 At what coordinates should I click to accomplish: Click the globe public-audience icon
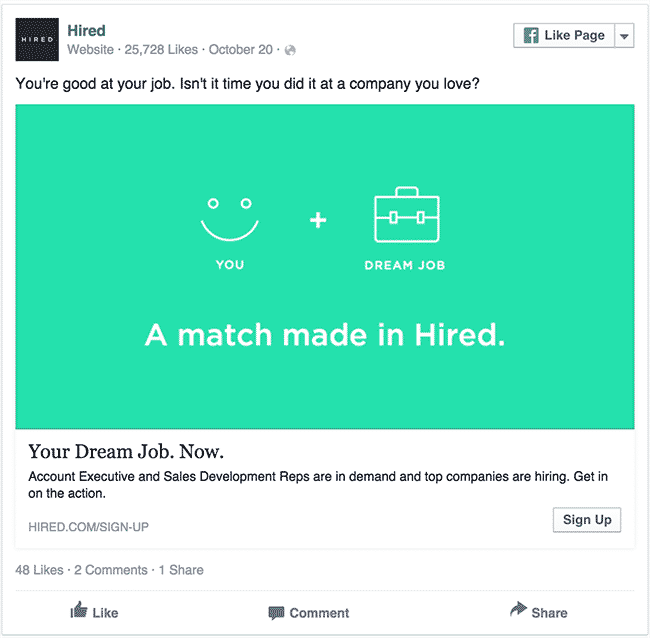pyautogui.click(x=291, y=50)
